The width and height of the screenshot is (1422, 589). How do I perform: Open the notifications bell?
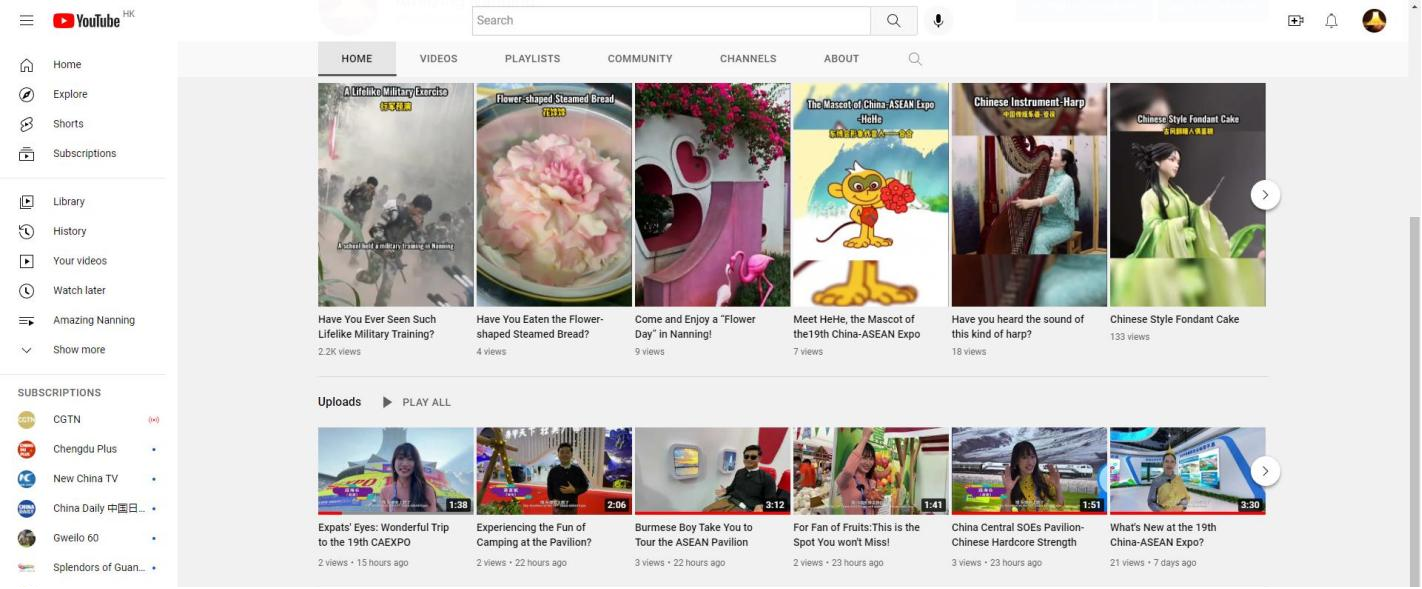point(1331,20)
